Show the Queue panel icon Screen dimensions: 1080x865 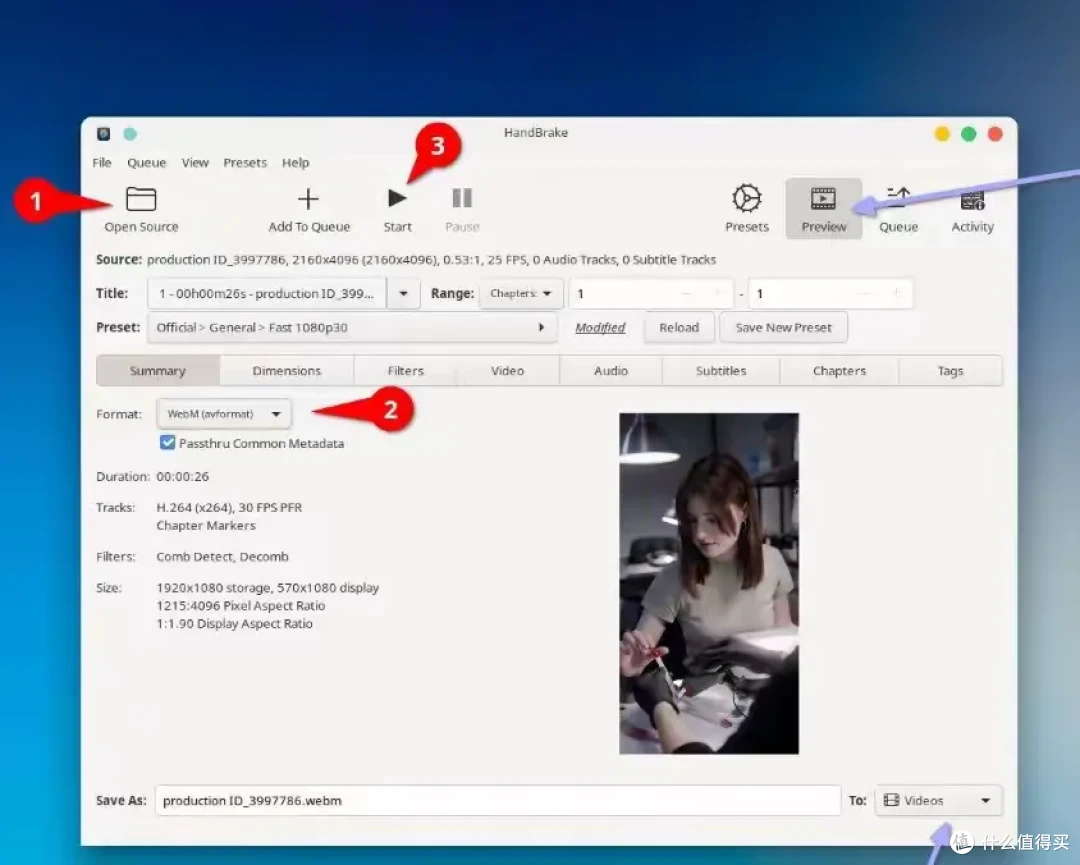point(898,198)
